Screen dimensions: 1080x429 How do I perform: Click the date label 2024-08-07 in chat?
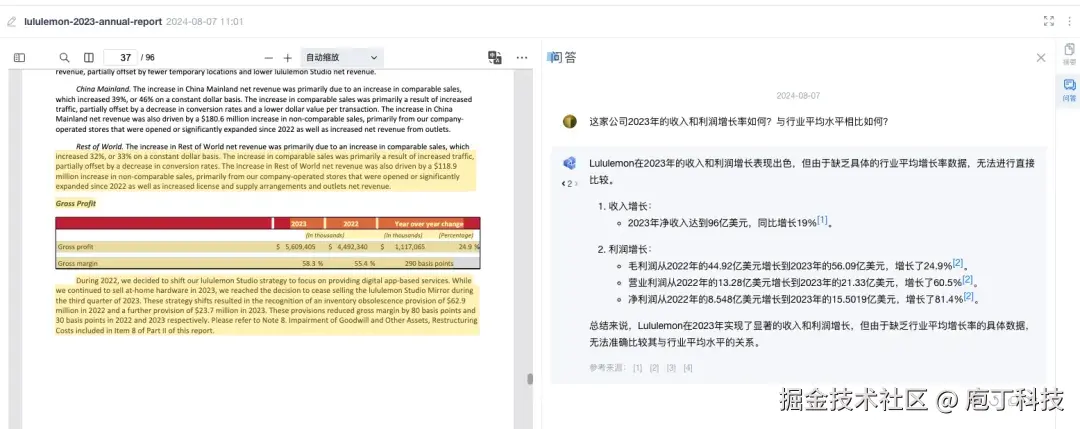(798, 96)
